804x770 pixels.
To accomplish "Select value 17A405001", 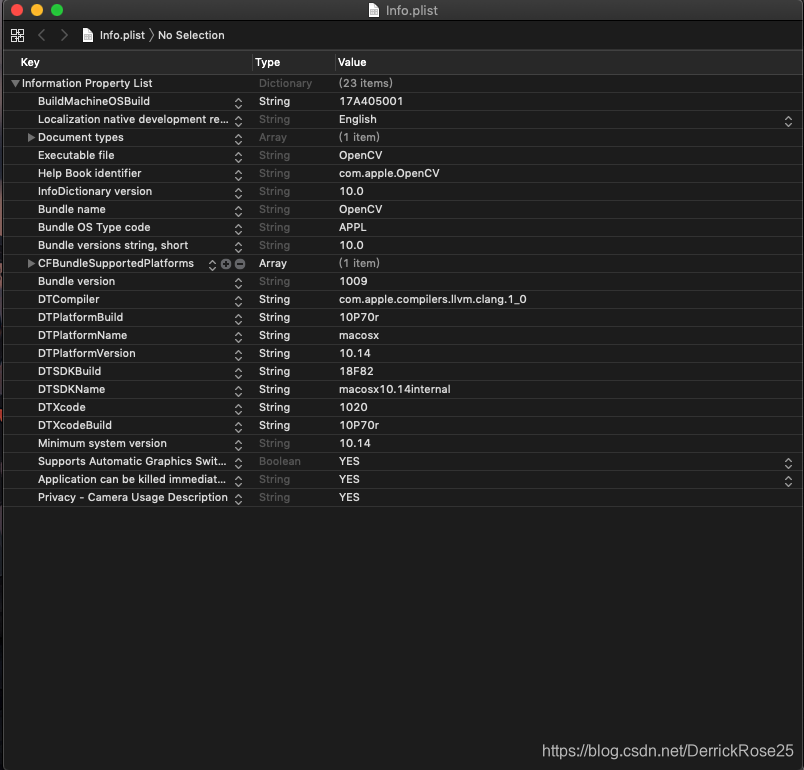I will pyautogui.click(x=371, y=101).
